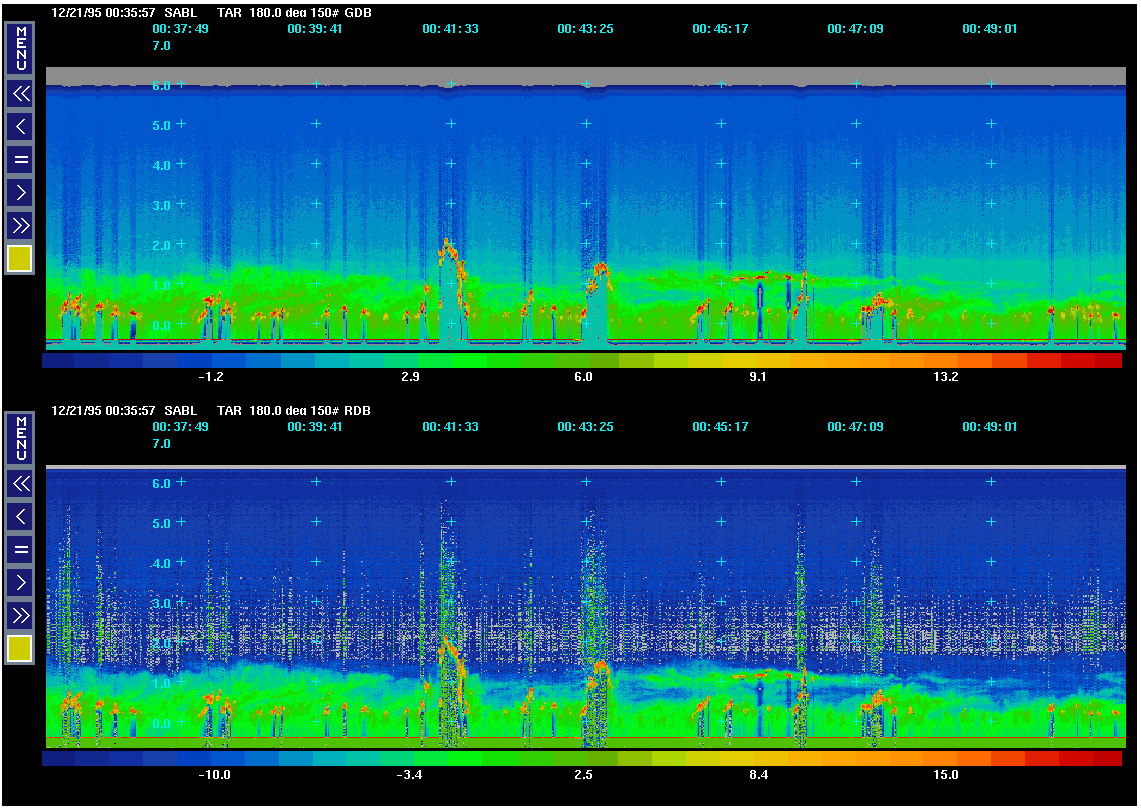
Task: Open the MENU button in the RDB panel
Action: pyautogui.click(x=20, y=437)
